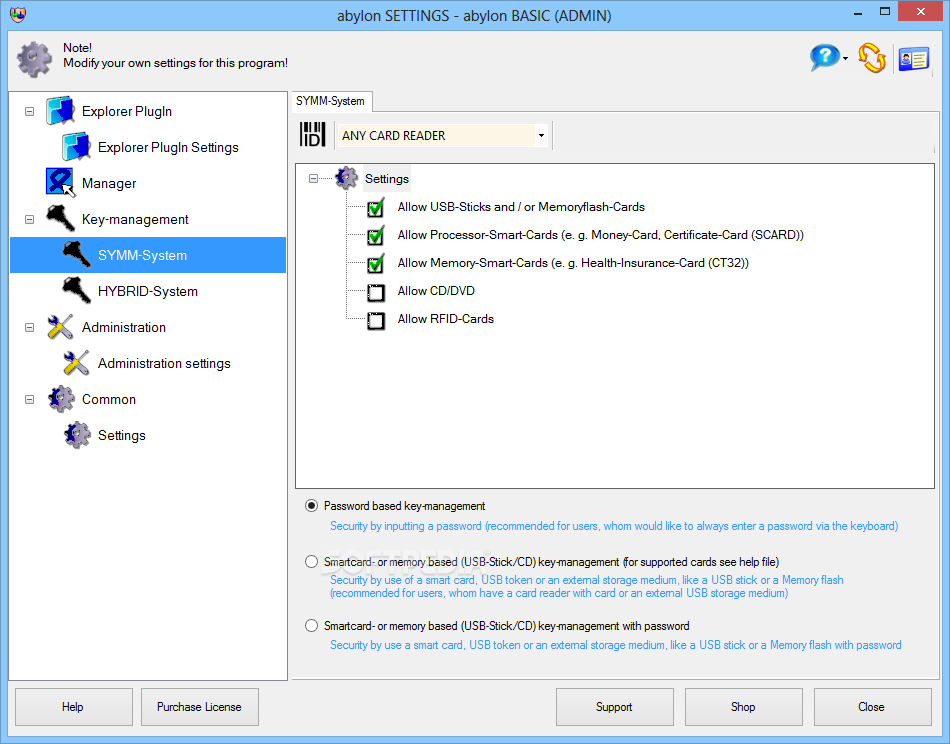This screenshot has width=950, height=744.
Task: Click the Manager icon in the tree
Action: pyautogui.click(x=61, y=183)
